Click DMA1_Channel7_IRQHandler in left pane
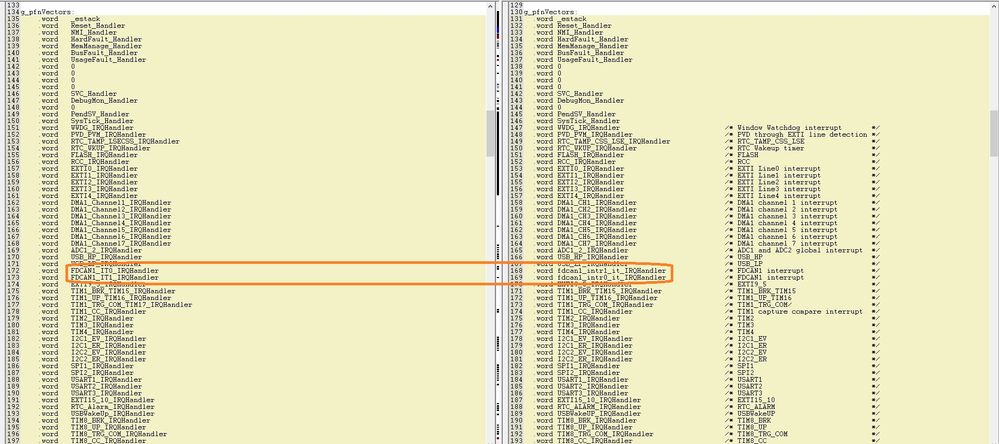Screen dimensions: 999x444 pyautogui.click(x=121, y=243)
